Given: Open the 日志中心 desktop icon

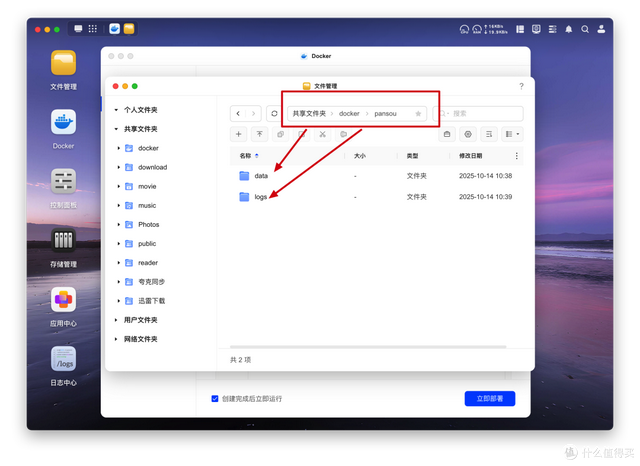Looking at the screenshot, I should click(x=63, y=358).
